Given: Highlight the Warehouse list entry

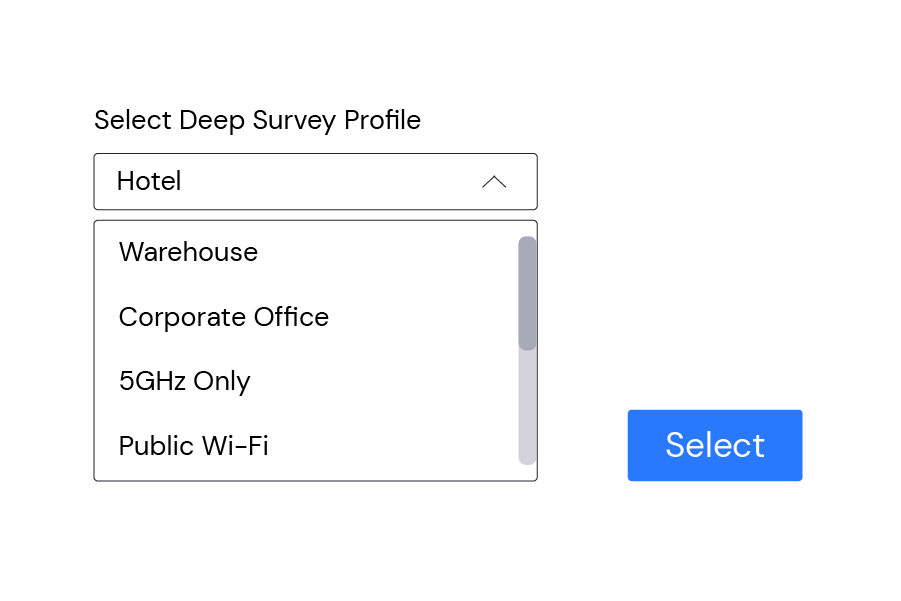Looking at the screenshot, I should (188, 252).
